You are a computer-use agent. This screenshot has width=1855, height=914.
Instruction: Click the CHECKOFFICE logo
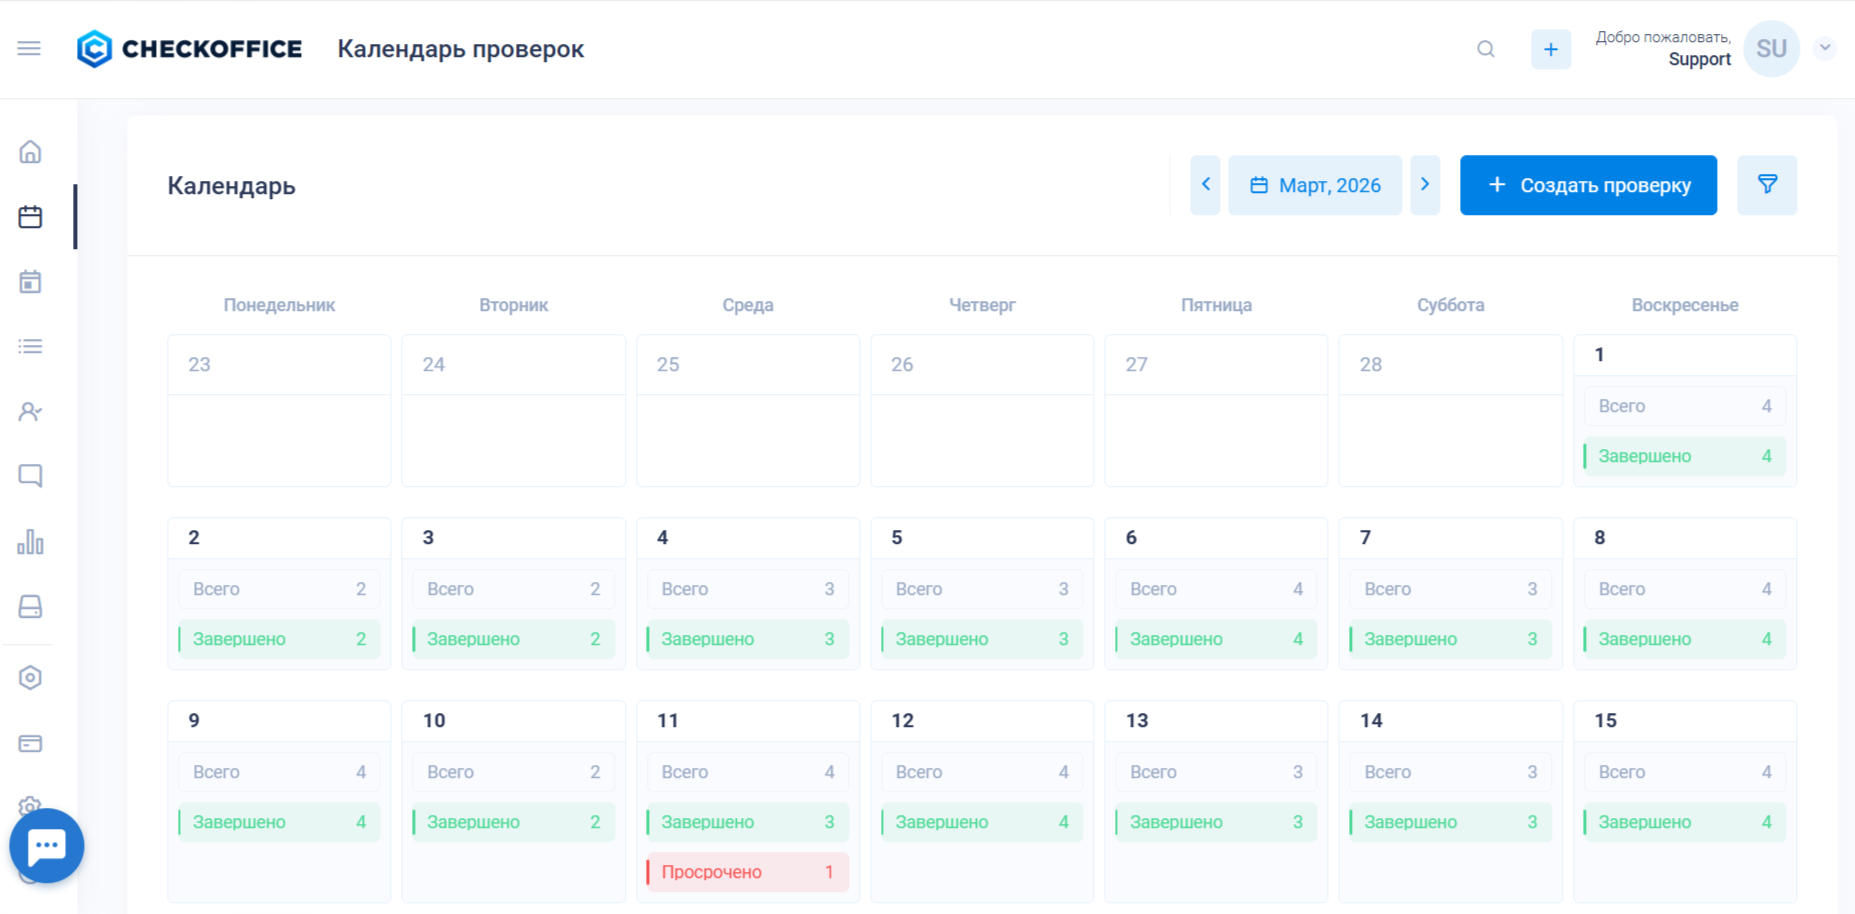point(190,49)
